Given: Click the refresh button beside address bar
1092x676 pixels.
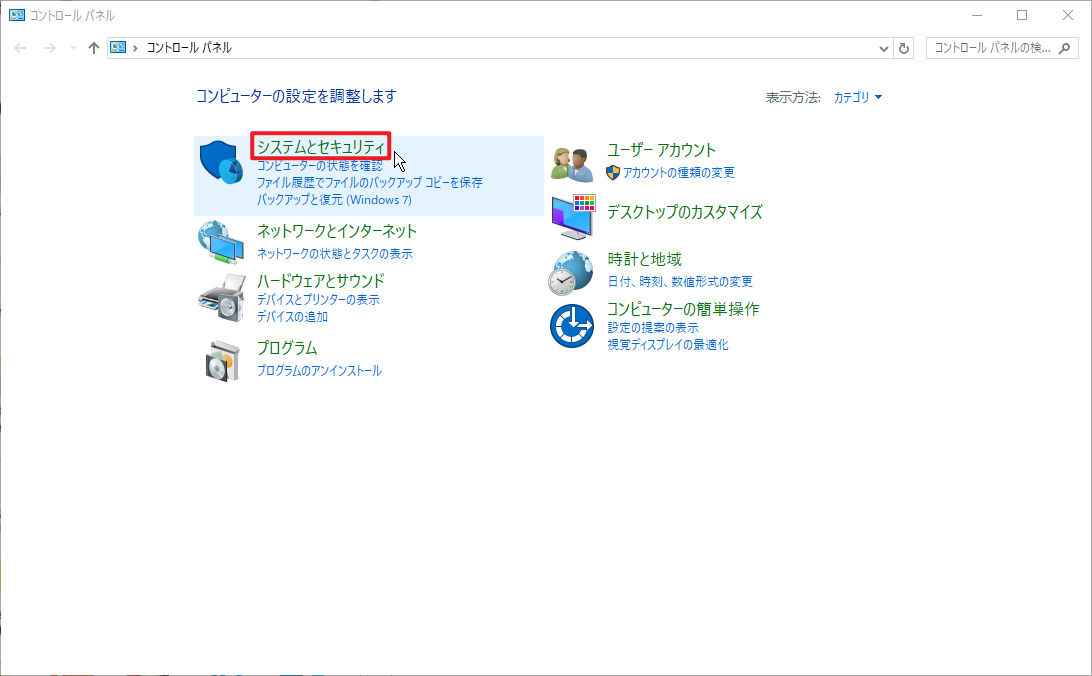Looking at the screenshot, I should (x=905, y=48).
